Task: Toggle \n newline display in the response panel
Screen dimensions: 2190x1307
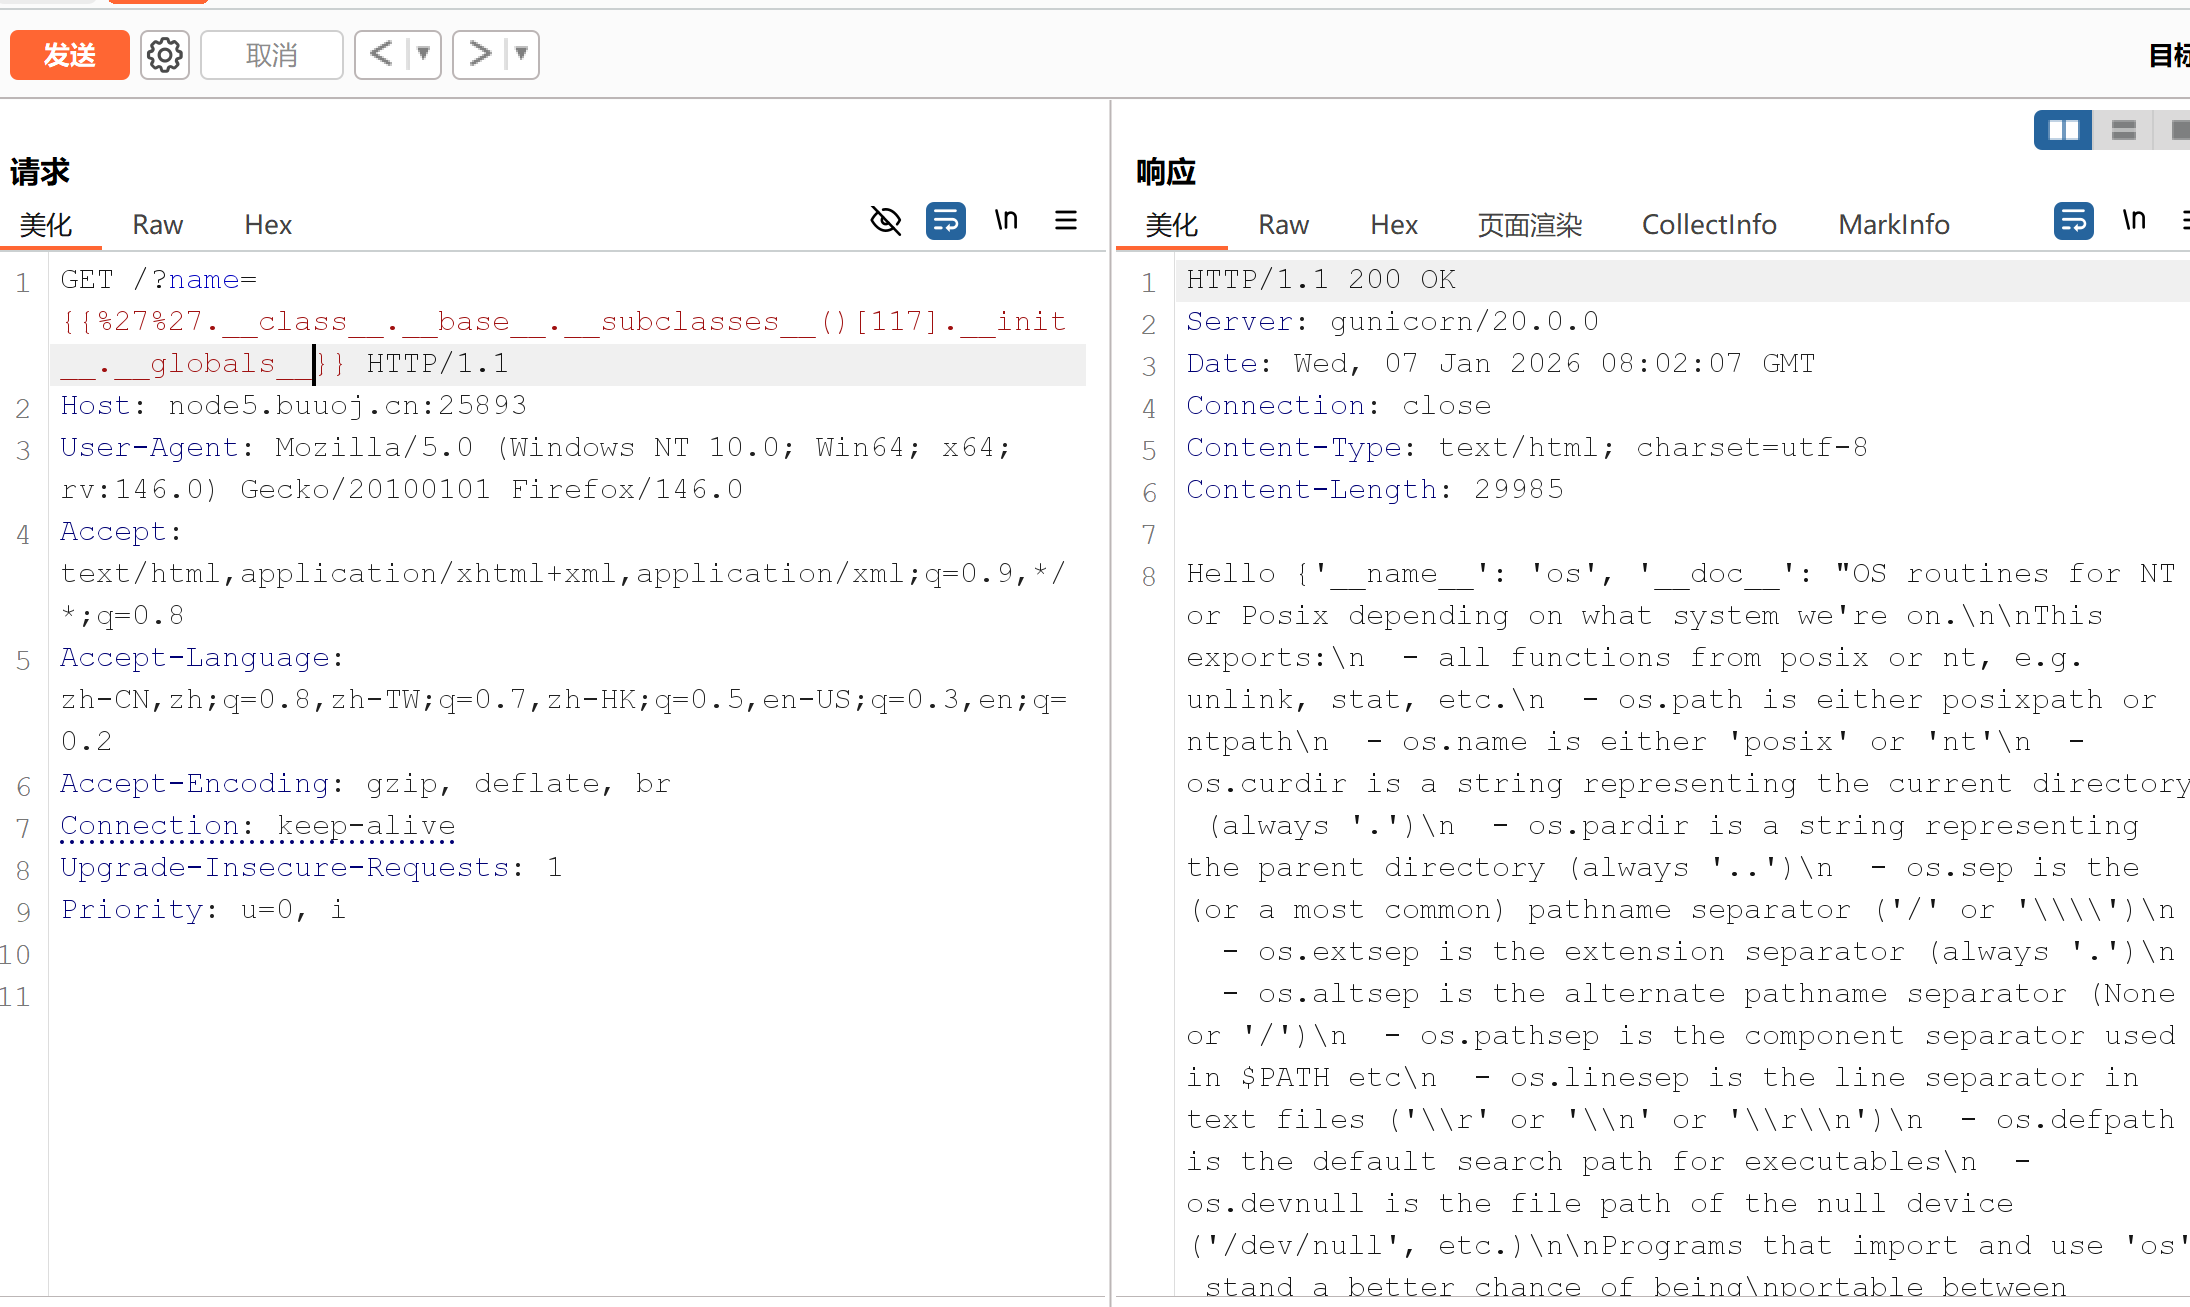Action: point(2134,220)
